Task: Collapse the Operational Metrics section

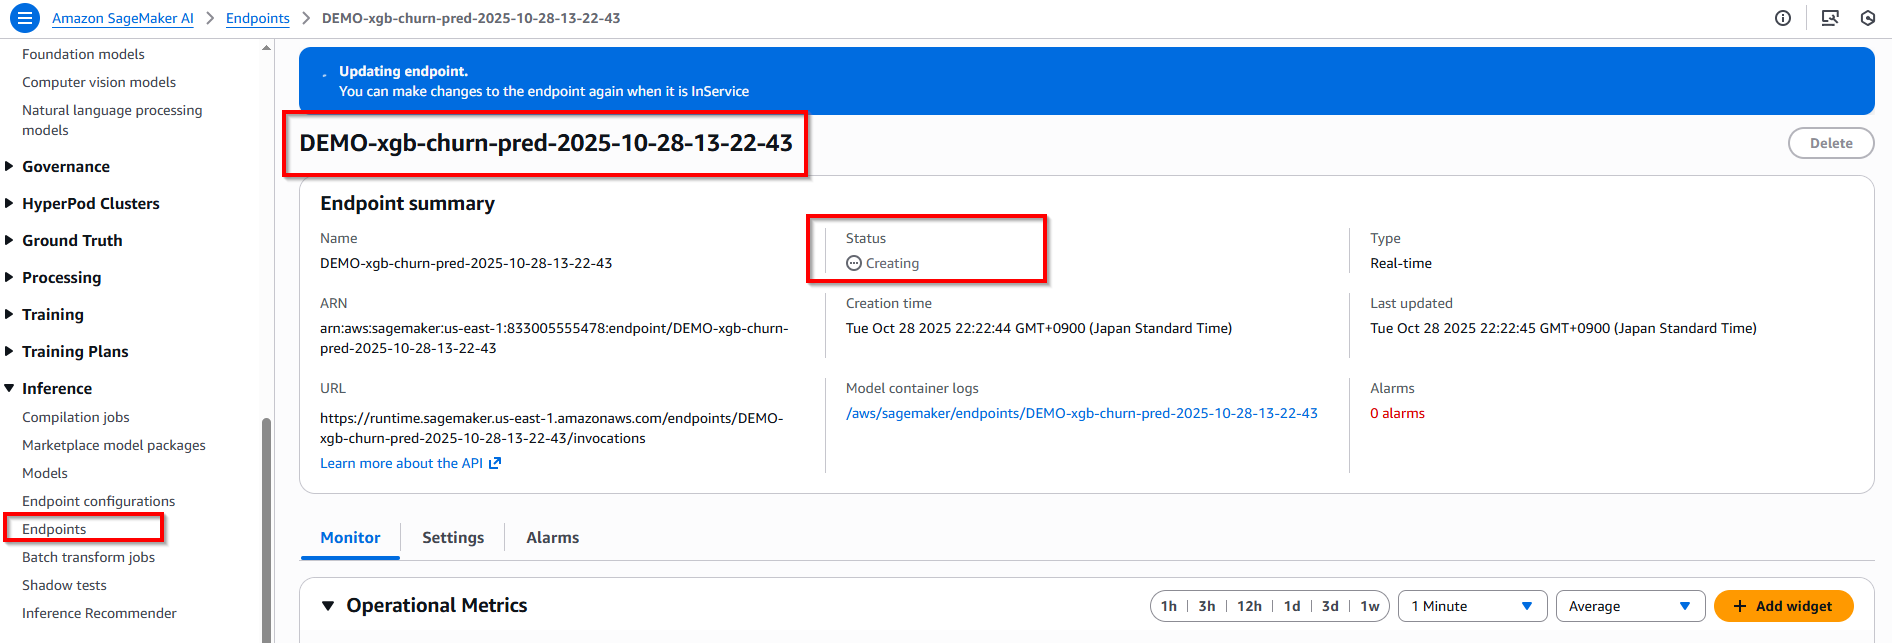Action: coord(328,606)
